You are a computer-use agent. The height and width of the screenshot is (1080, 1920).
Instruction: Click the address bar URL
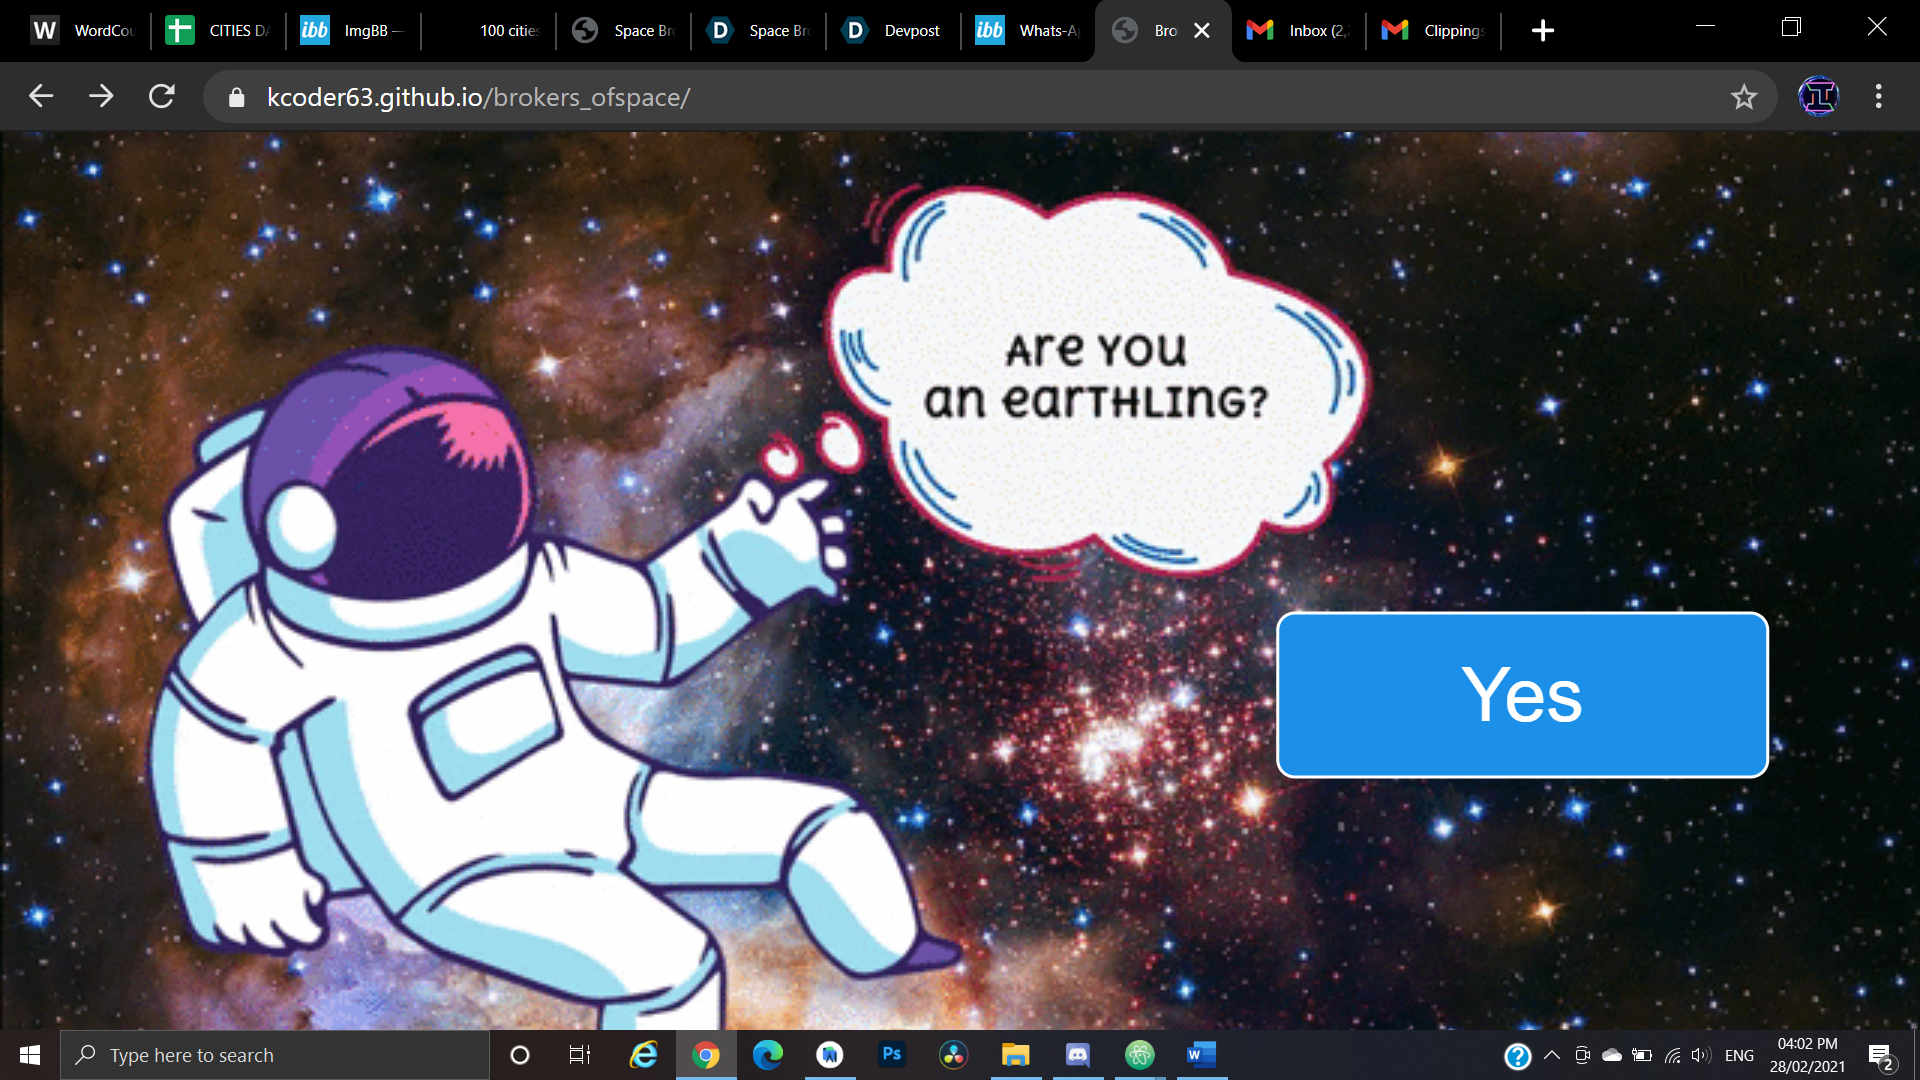pyautogui.click(x=478, y=97)
